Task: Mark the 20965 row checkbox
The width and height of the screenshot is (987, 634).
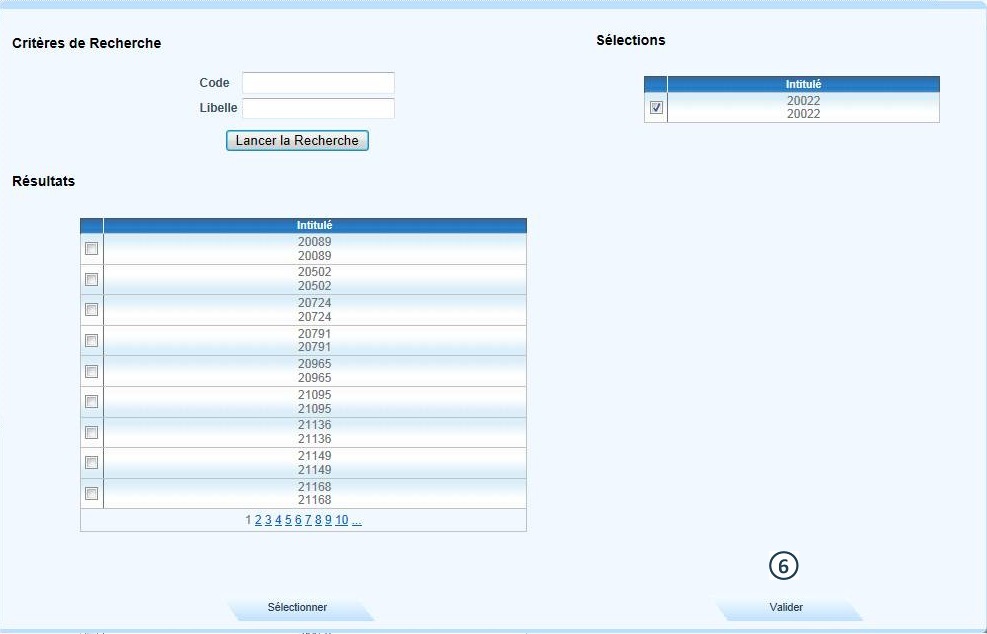Action: point(92,371)
